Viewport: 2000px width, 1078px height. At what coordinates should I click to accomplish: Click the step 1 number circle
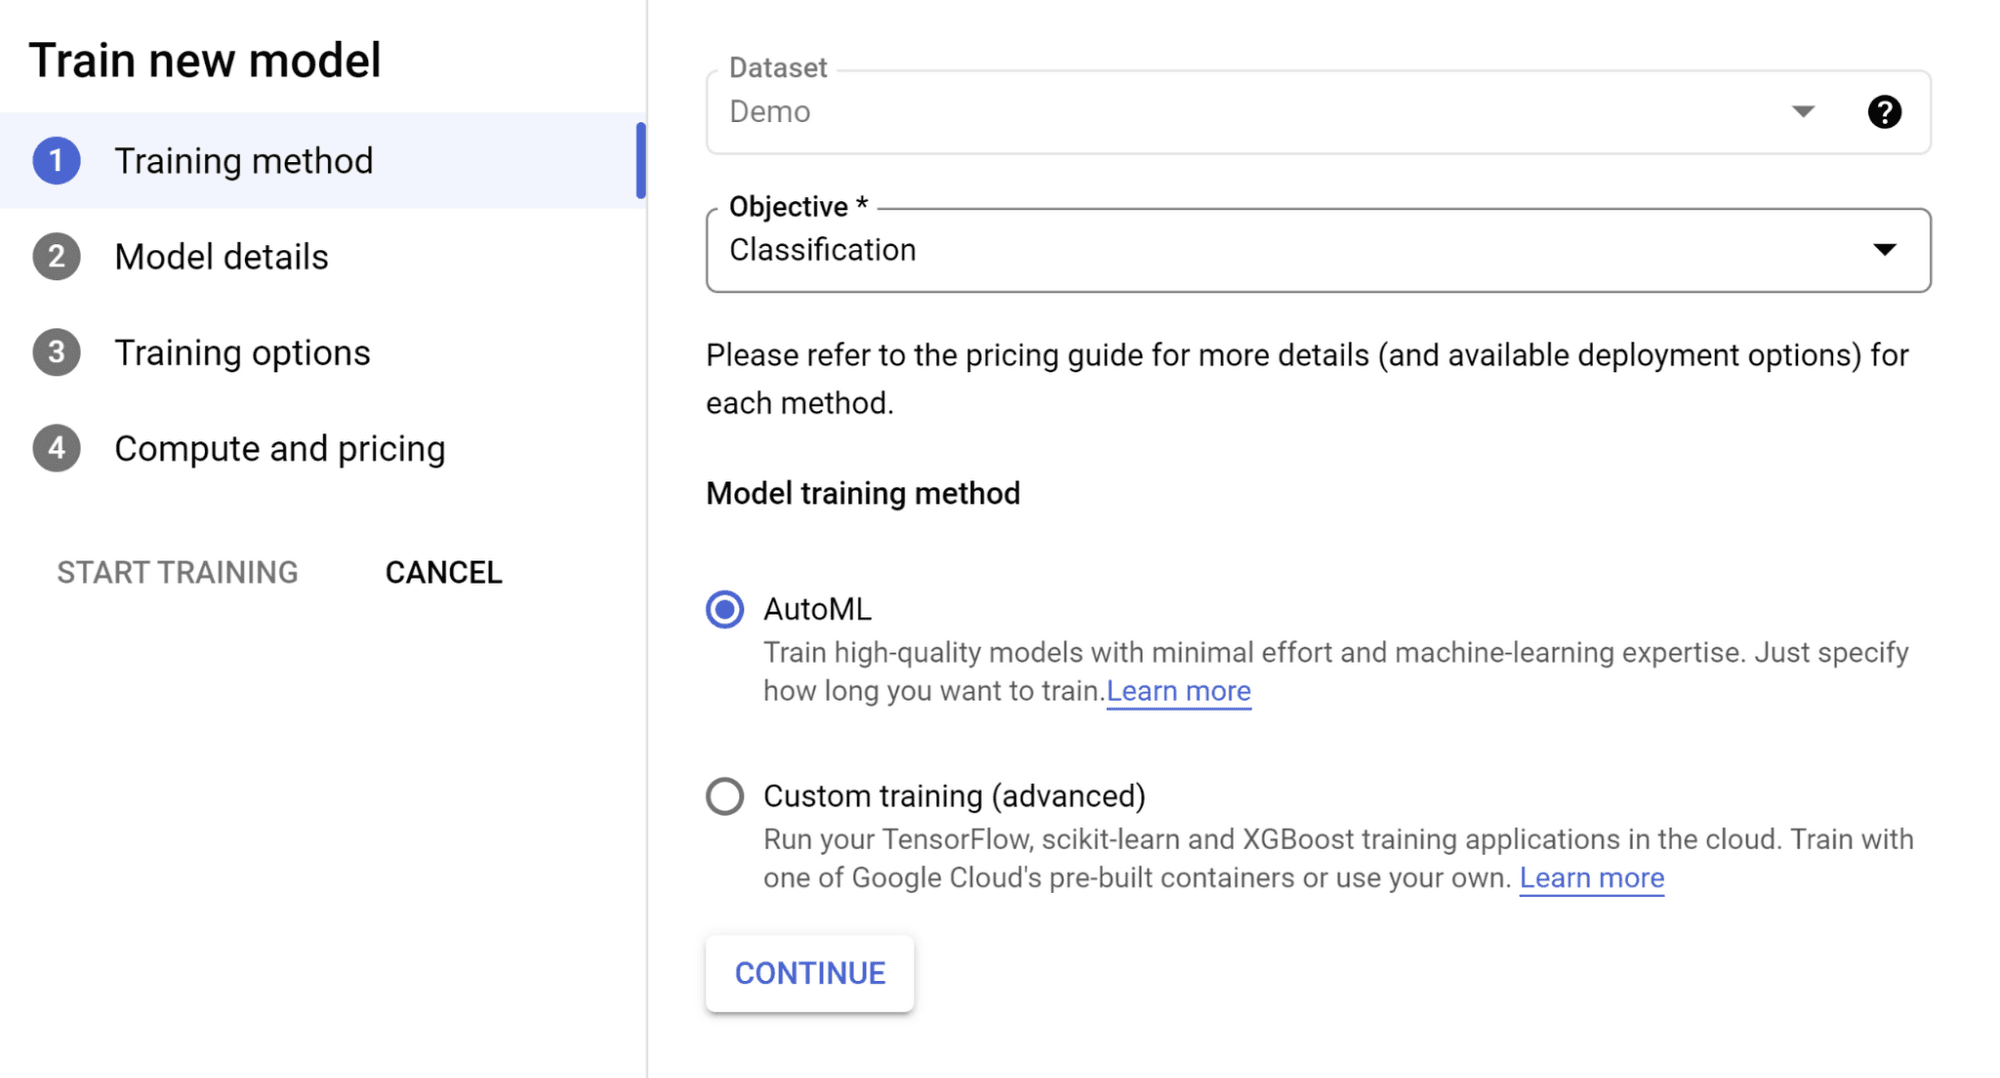click(x=57, y=161)
